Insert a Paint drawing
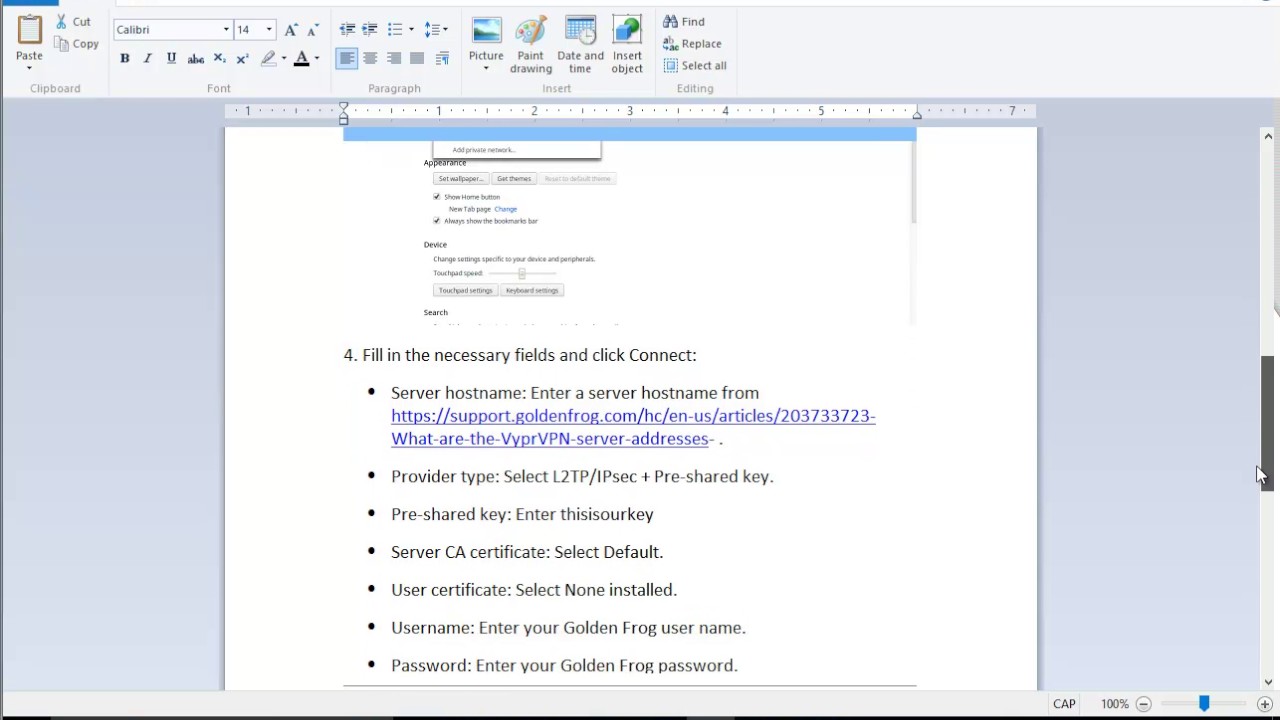Viewport: 1280px width, 720px height. coord(531,44)
